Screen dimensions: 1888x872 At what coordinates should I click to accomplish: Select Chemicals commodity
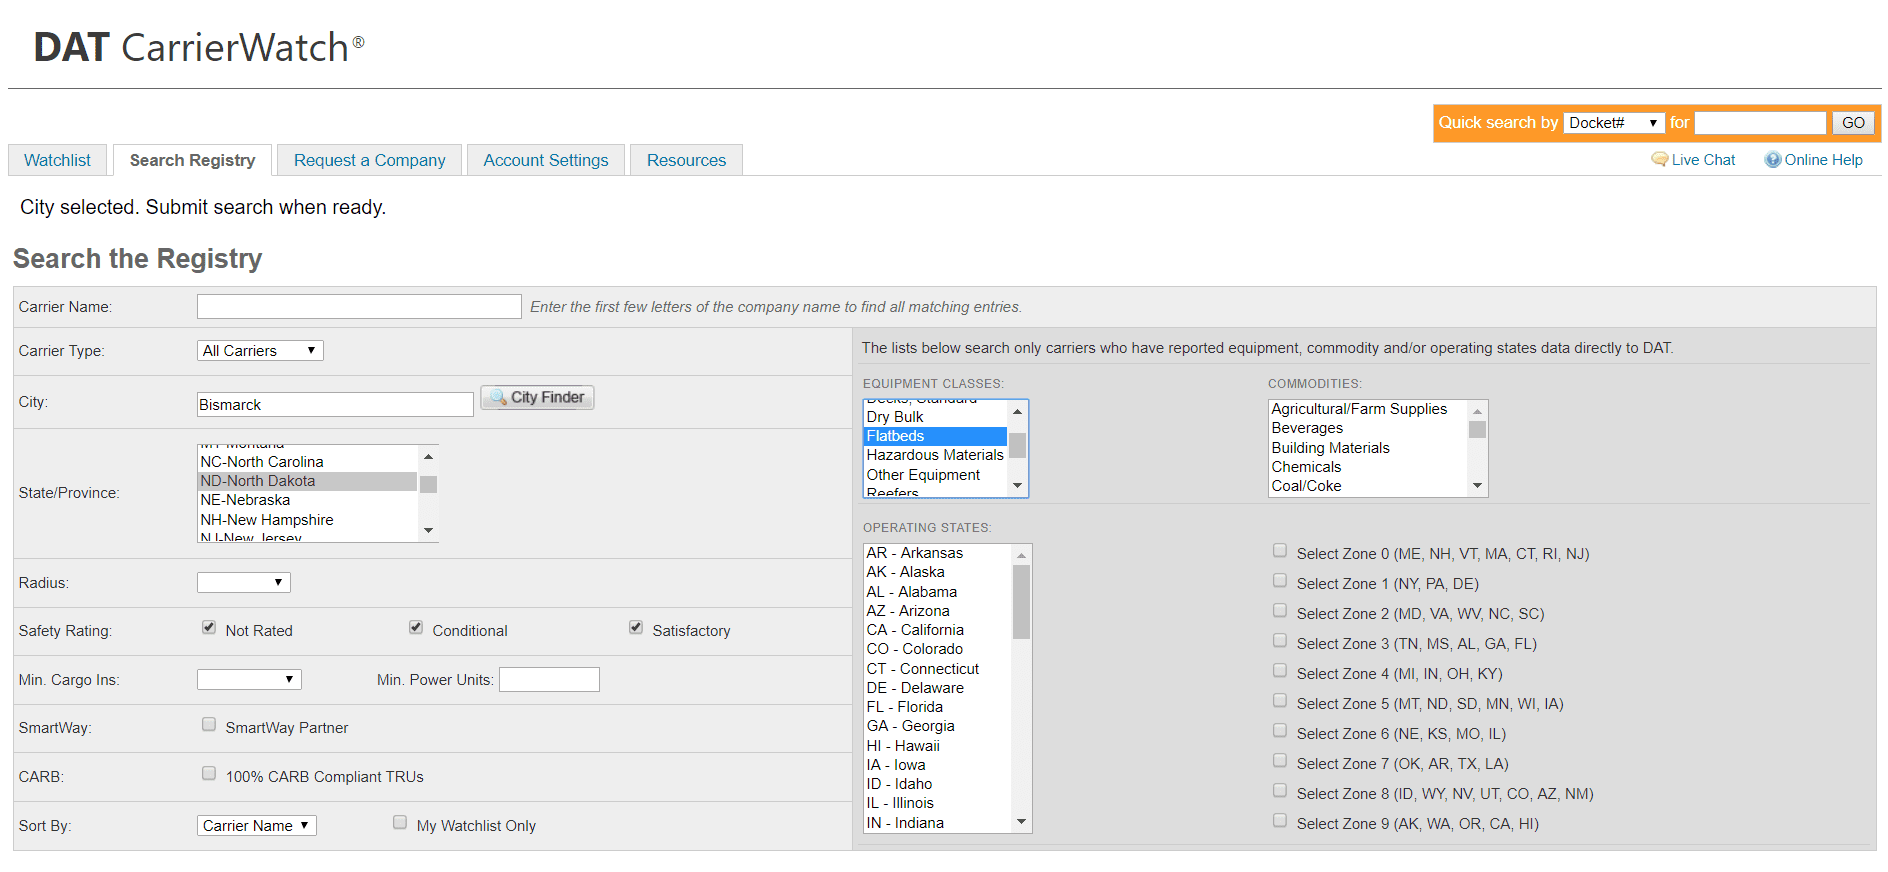[x=1368, y=467]
